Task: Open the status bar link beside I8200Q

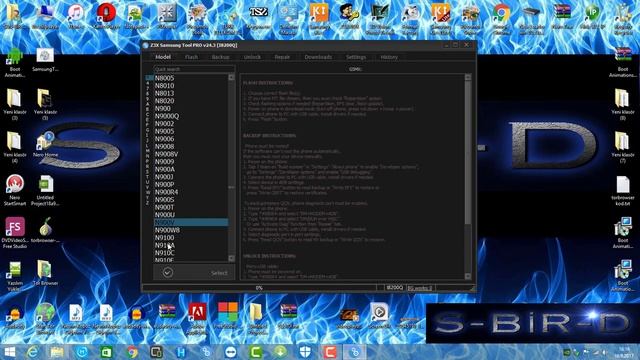Action: tap(420, 288)
